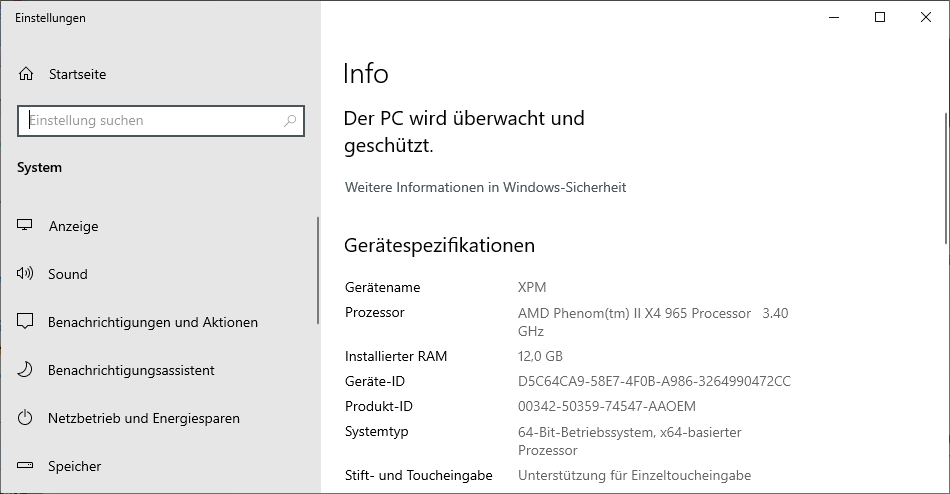Open Weitere Informationen in Windows-Sicherheit link
The image size is (950, 494).
pos(485,187)
